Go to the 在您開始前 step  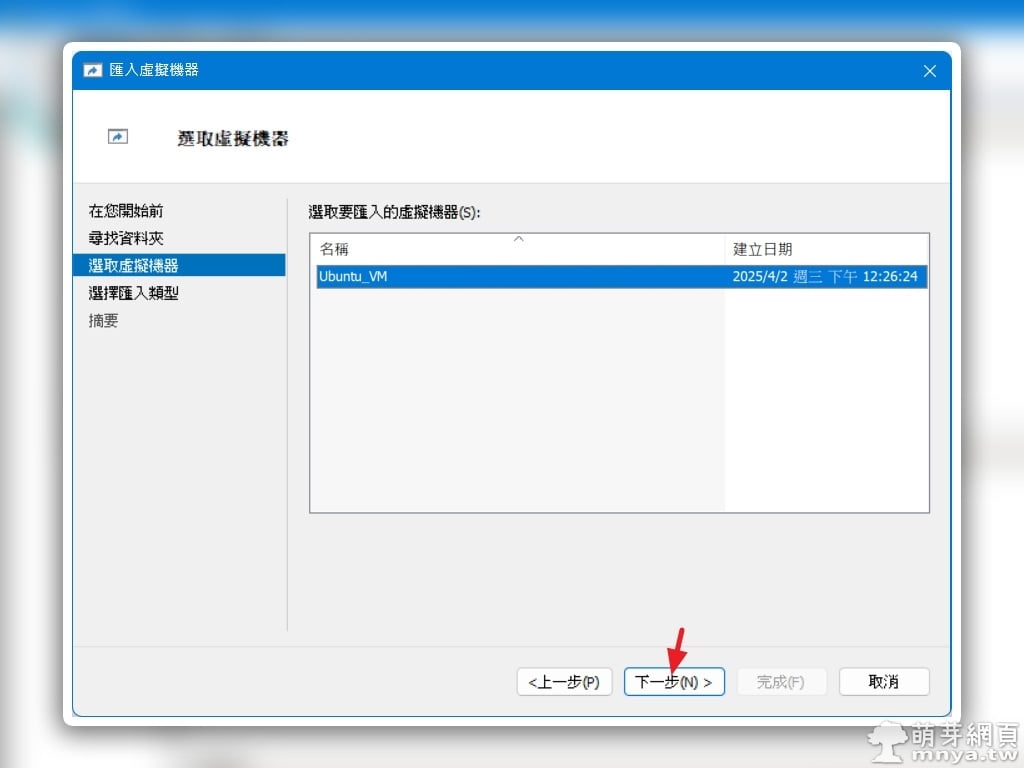point(126,211)
